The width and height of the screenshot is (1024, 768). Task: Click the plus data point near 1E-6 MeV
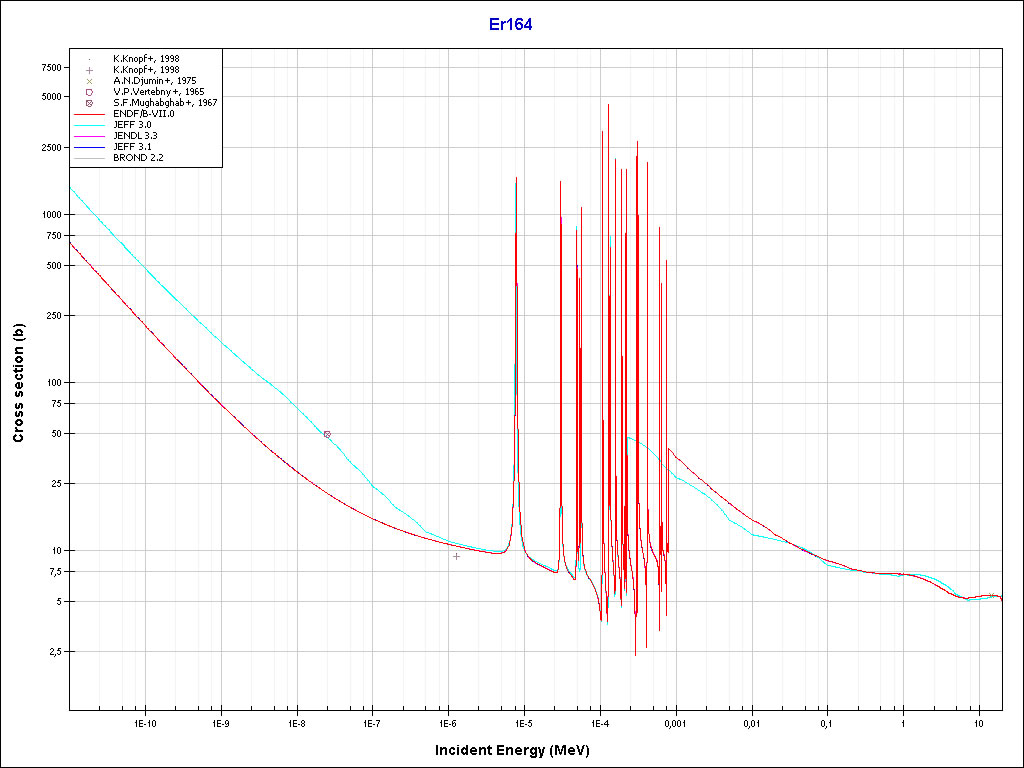(x=457, y=556)
